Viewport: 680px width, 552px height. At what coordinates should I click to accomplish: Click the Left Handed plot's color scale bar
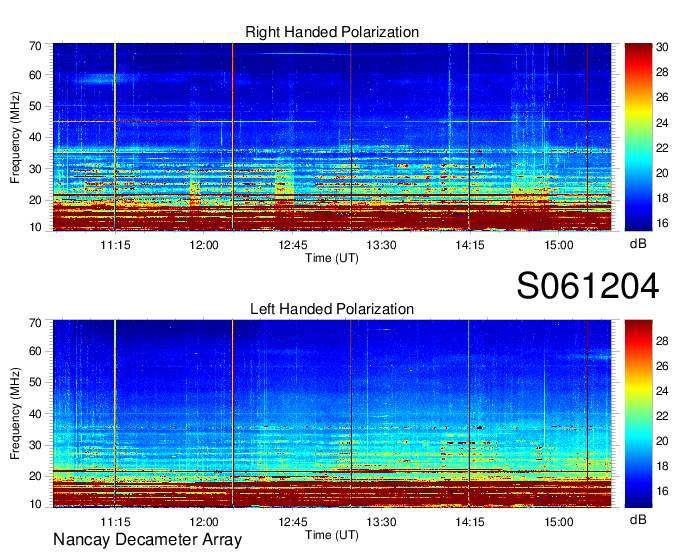coord(638,414)
